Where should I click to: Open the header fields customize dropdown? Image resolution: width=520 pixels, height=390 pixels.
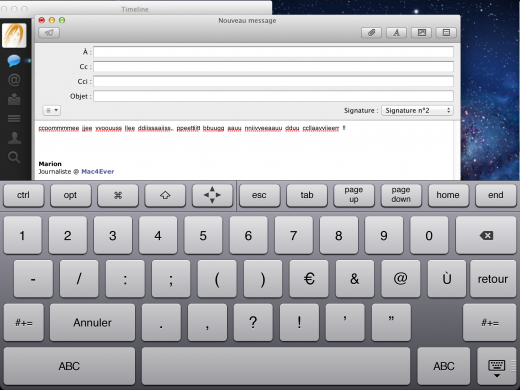tap(52, 110)
